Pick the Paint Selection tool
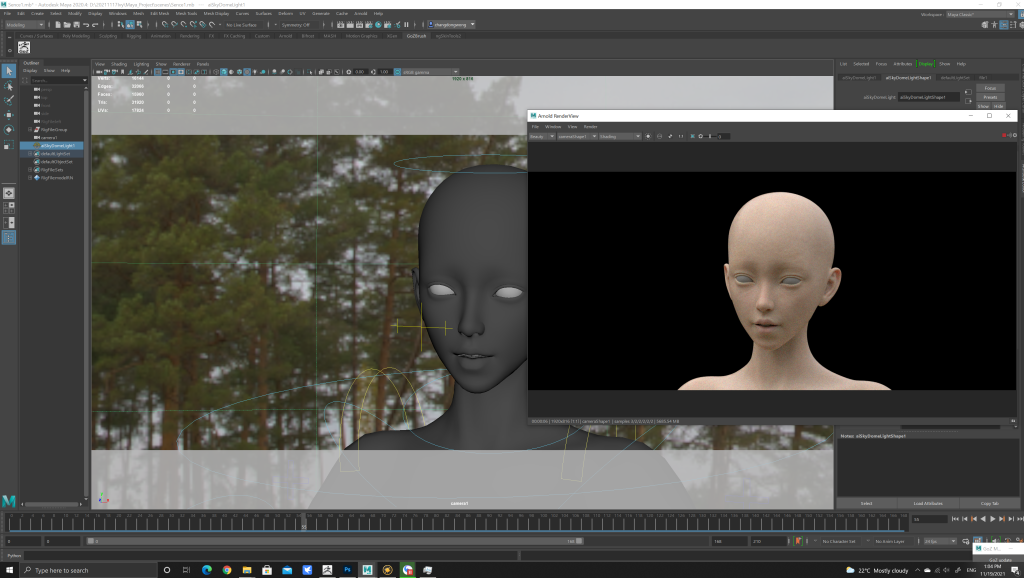Image resolution: width=1024 pixels, height=578 pixels. click(x=8, y=100)
